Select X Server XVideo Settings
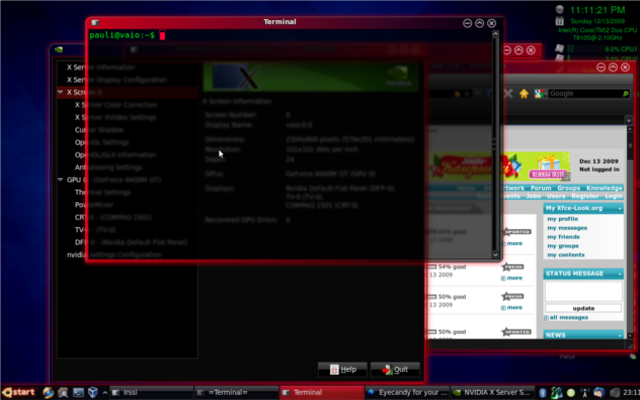This screenshot has width=640, height=400. click(116, 118)
